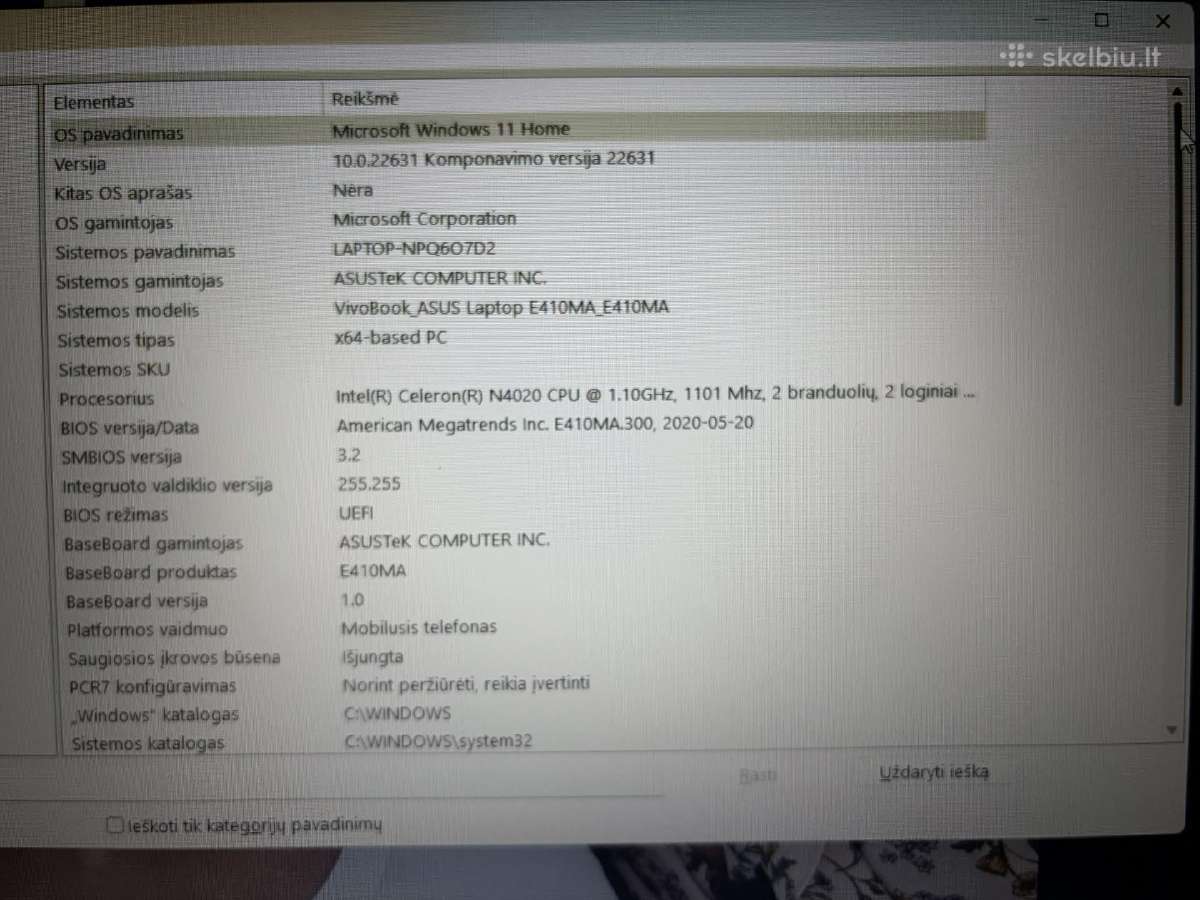Select the 'OS pavadinimas' row
This screenshot has width=1200, height=900.
coord(518,130)
